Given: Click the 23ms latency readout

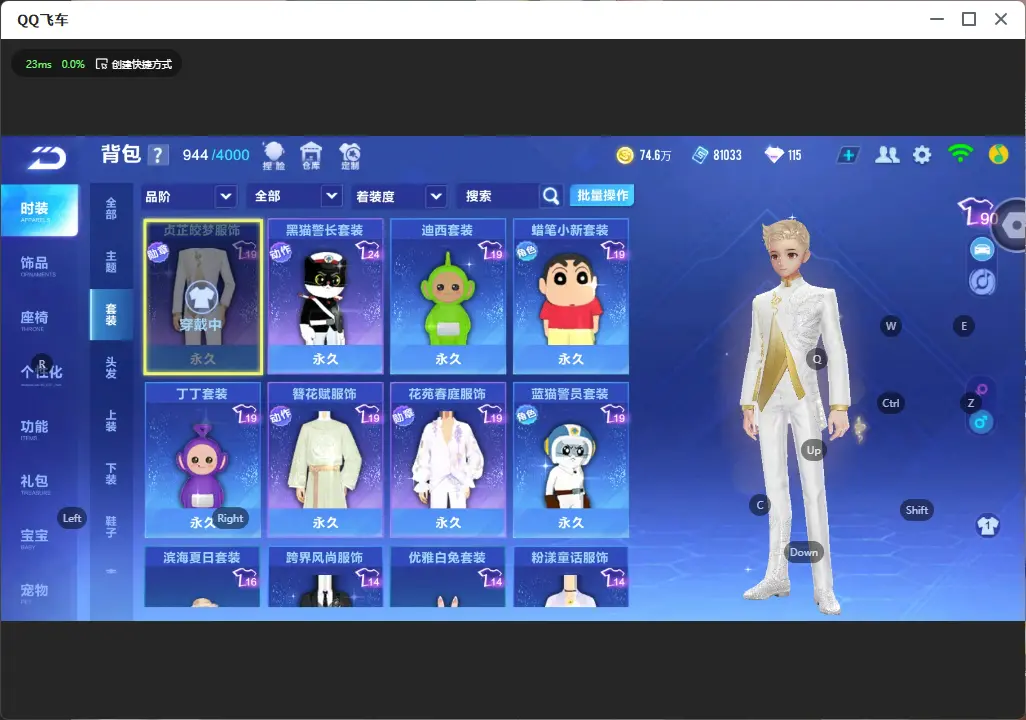Looking at the screenshot, I should pos(39,64).
